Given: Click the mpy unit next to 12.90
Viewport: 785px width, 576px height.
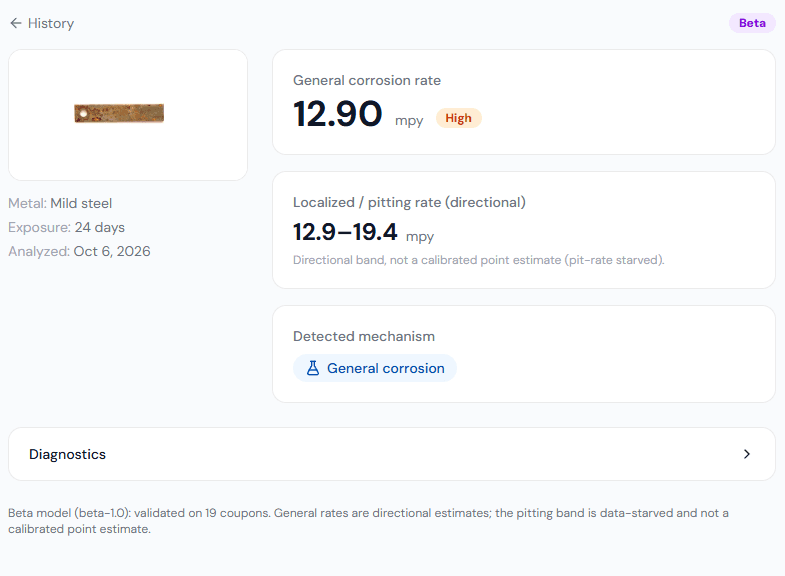Looking at the screenshot, I should point(409,121).
